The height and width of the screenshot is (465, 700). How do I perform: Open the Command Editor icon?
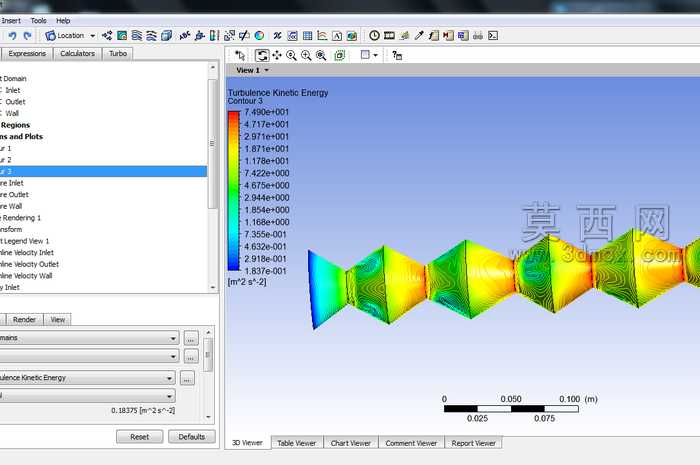[493, 36]
